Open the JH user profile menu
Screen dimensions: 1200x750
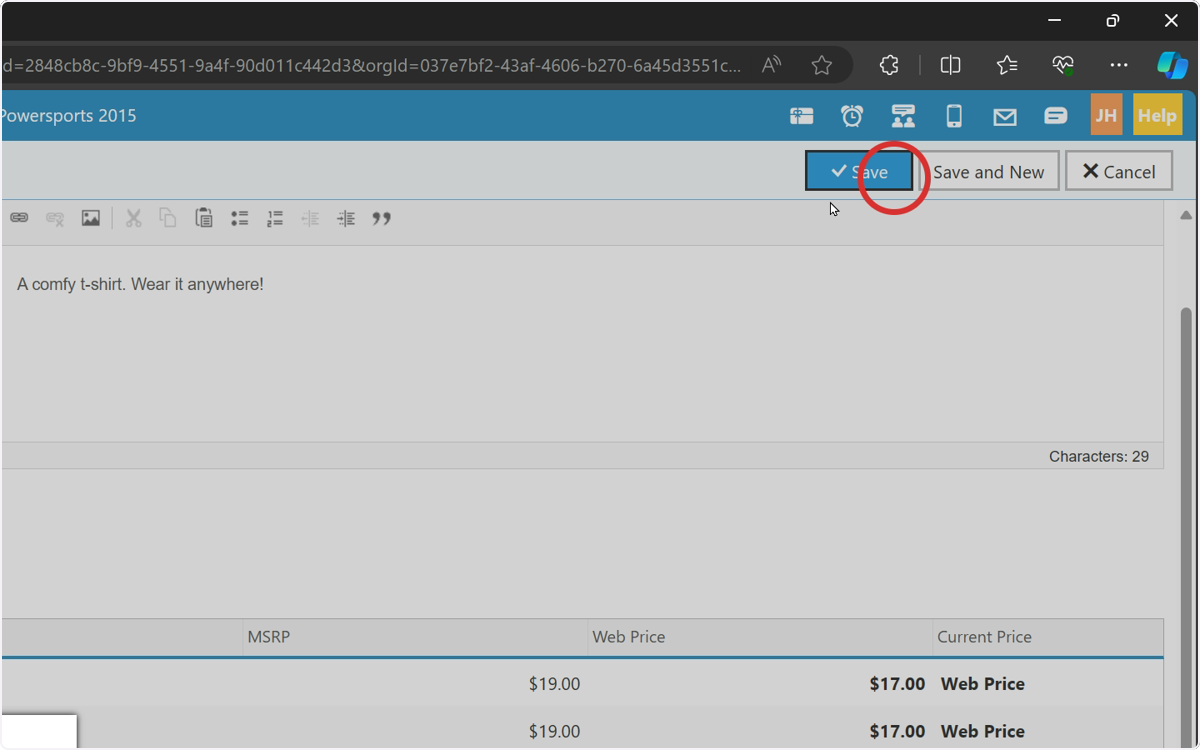(x=1106, y=115)
